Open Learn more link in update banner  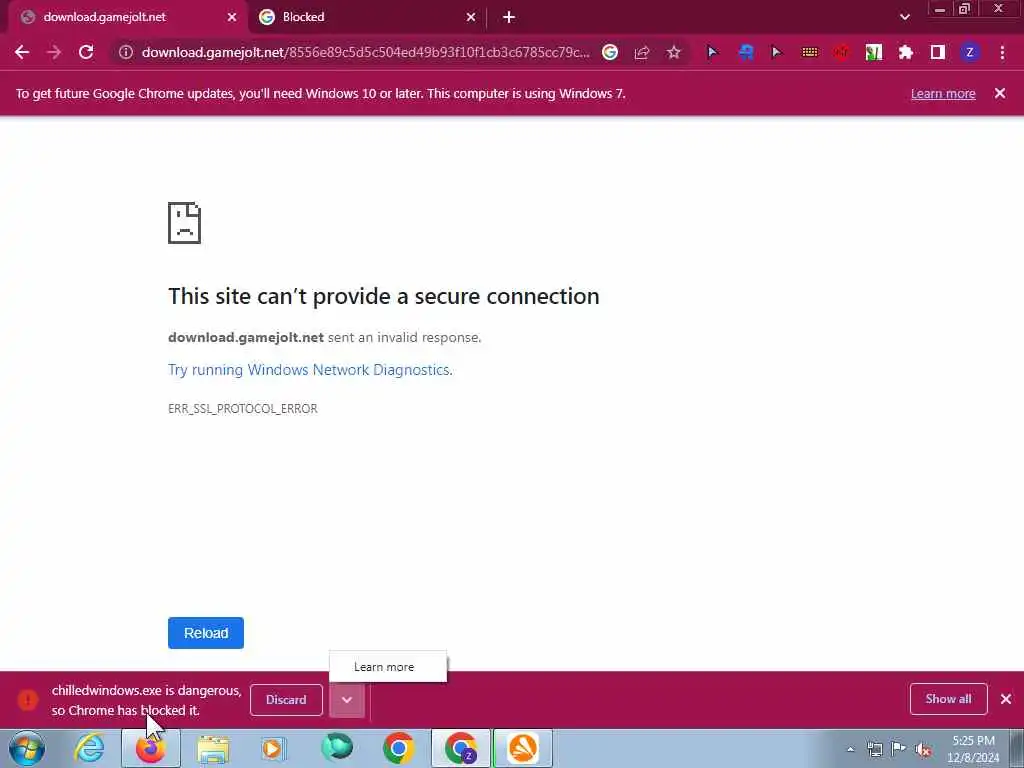pyautogui.click(x=943, y=93)
